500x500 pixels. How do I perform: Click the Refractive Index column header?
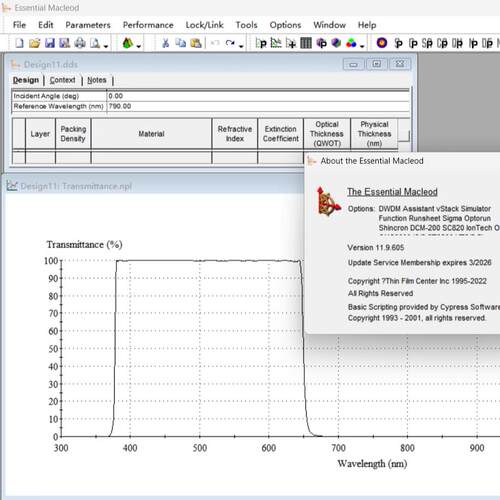[235, 134]
